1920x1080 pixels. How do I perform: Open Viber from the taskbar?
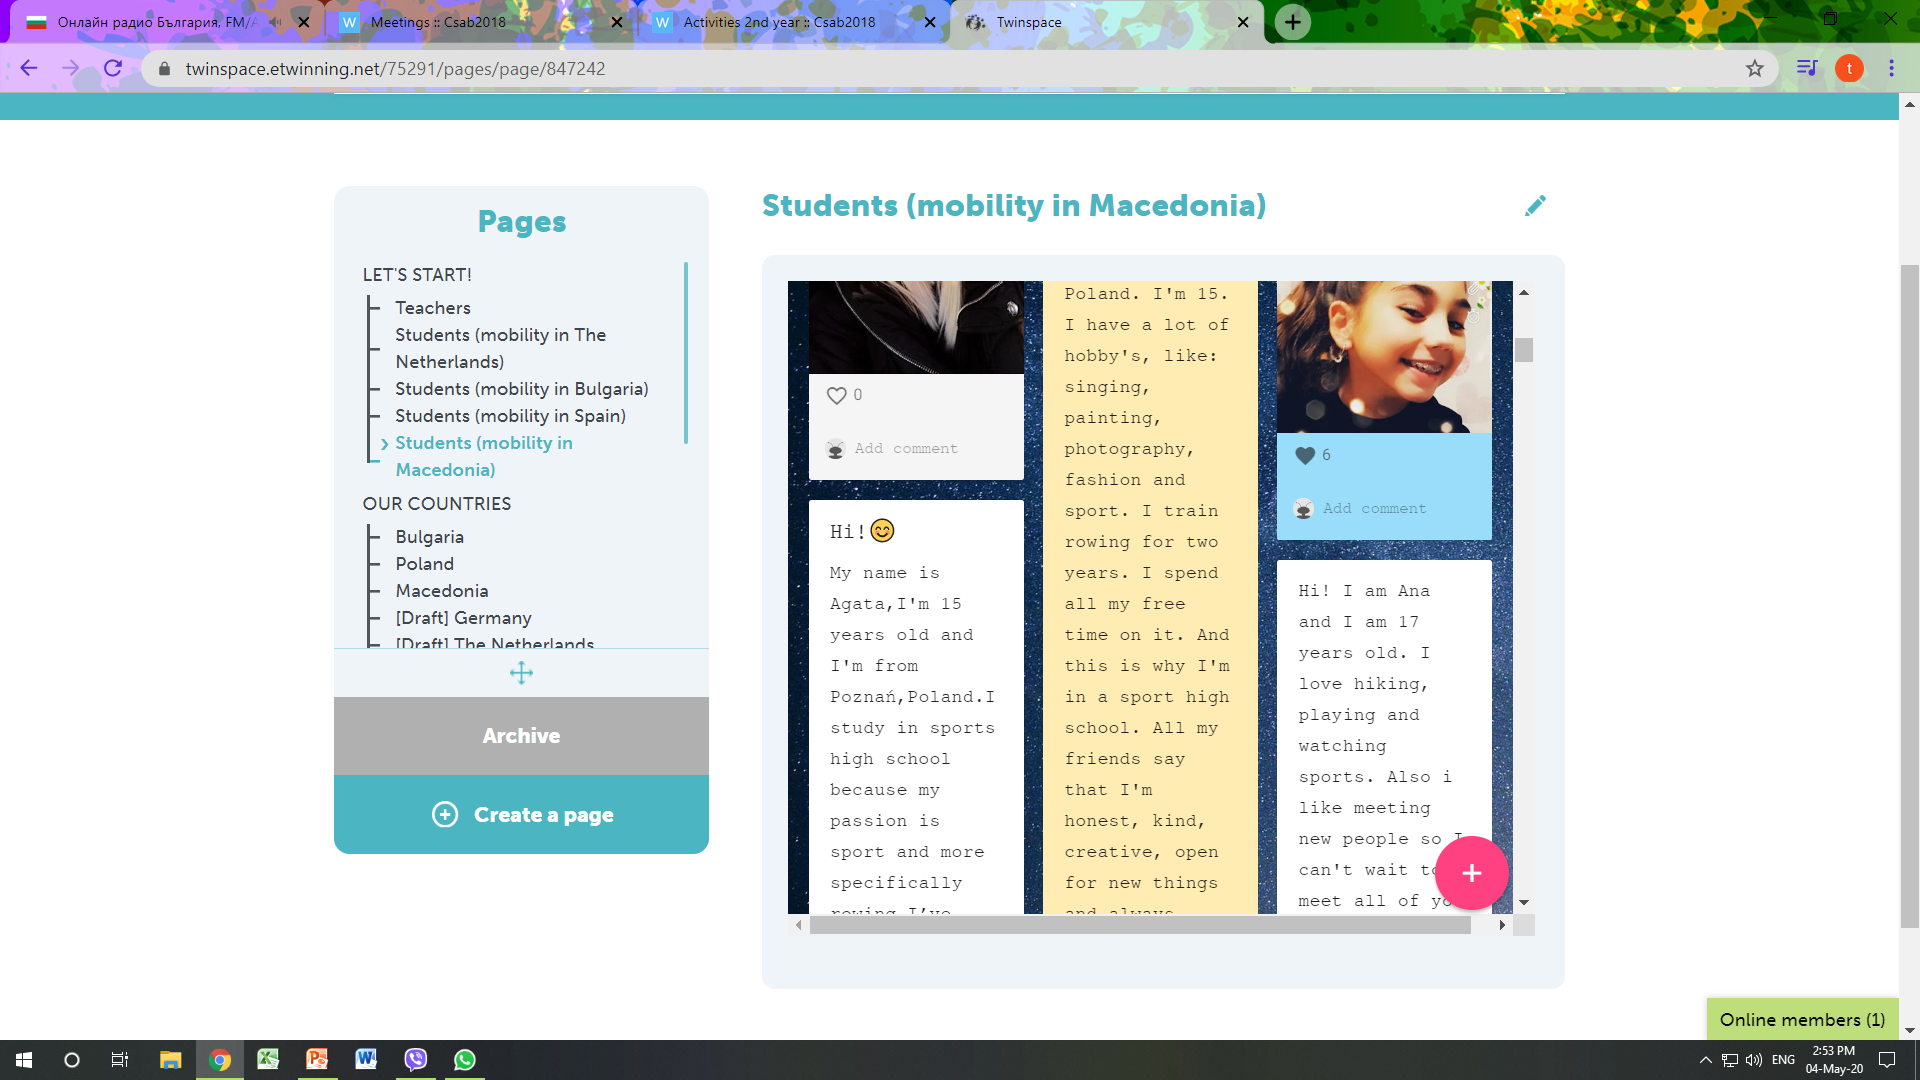(416, 1060)
